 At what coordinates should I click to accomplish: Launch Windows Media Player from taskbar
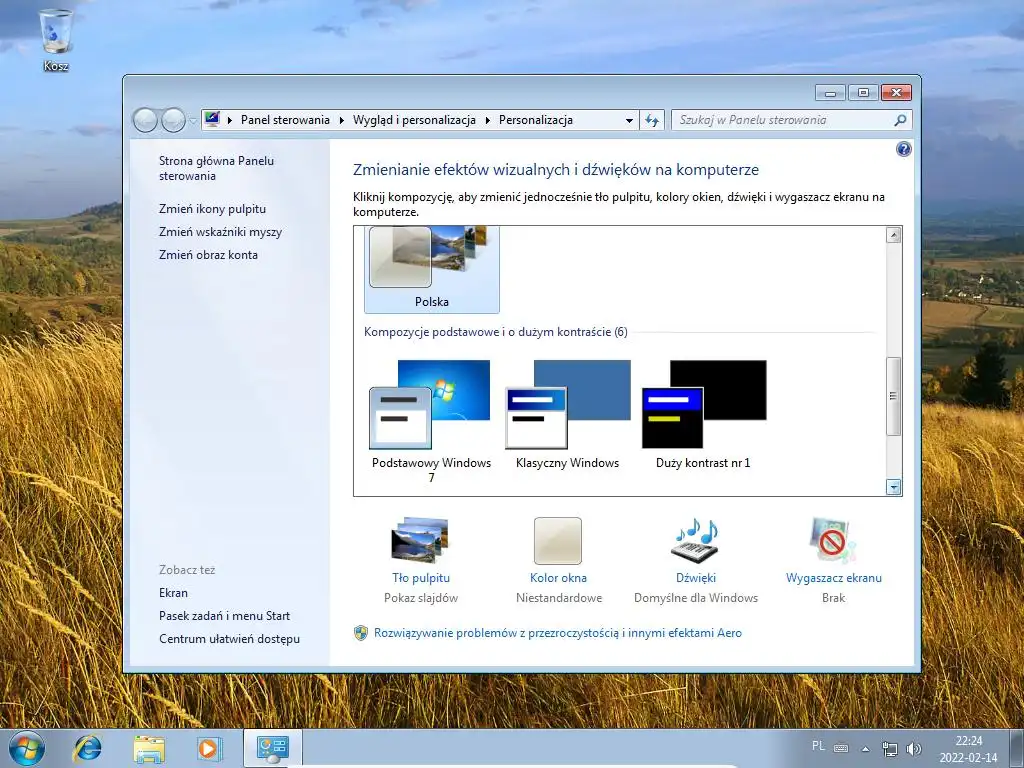click(x=209, y=748)
